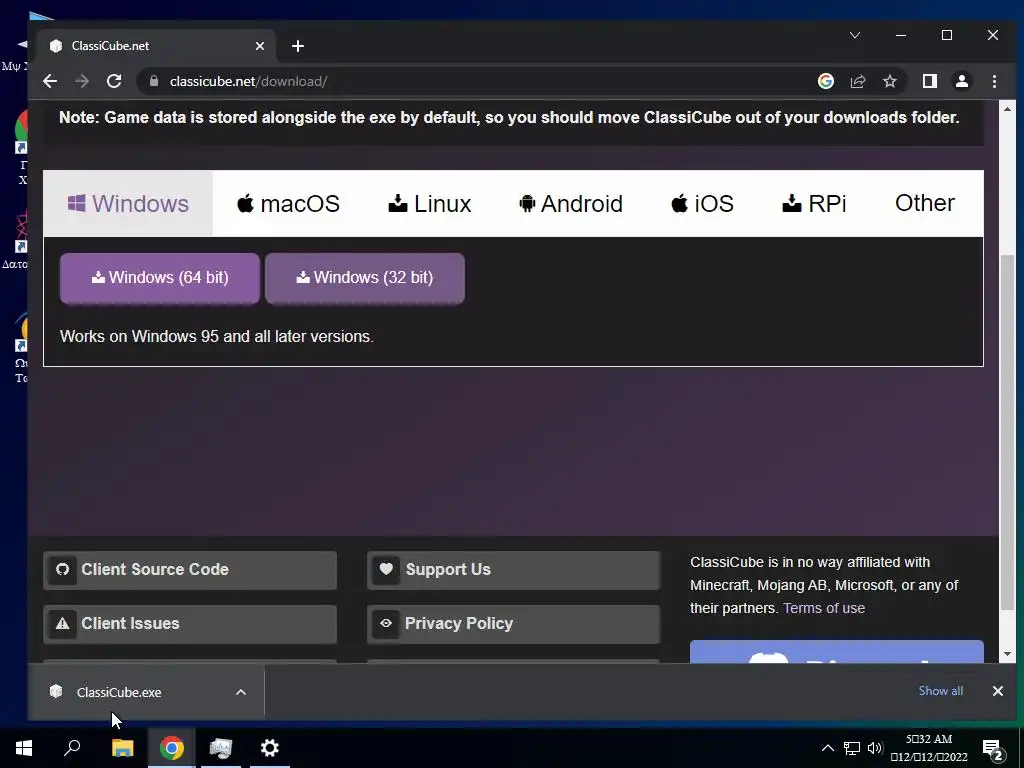This screenshot has width=1024, height=768.
Task: Open the Windows Start menu
Action: (24, 748)
